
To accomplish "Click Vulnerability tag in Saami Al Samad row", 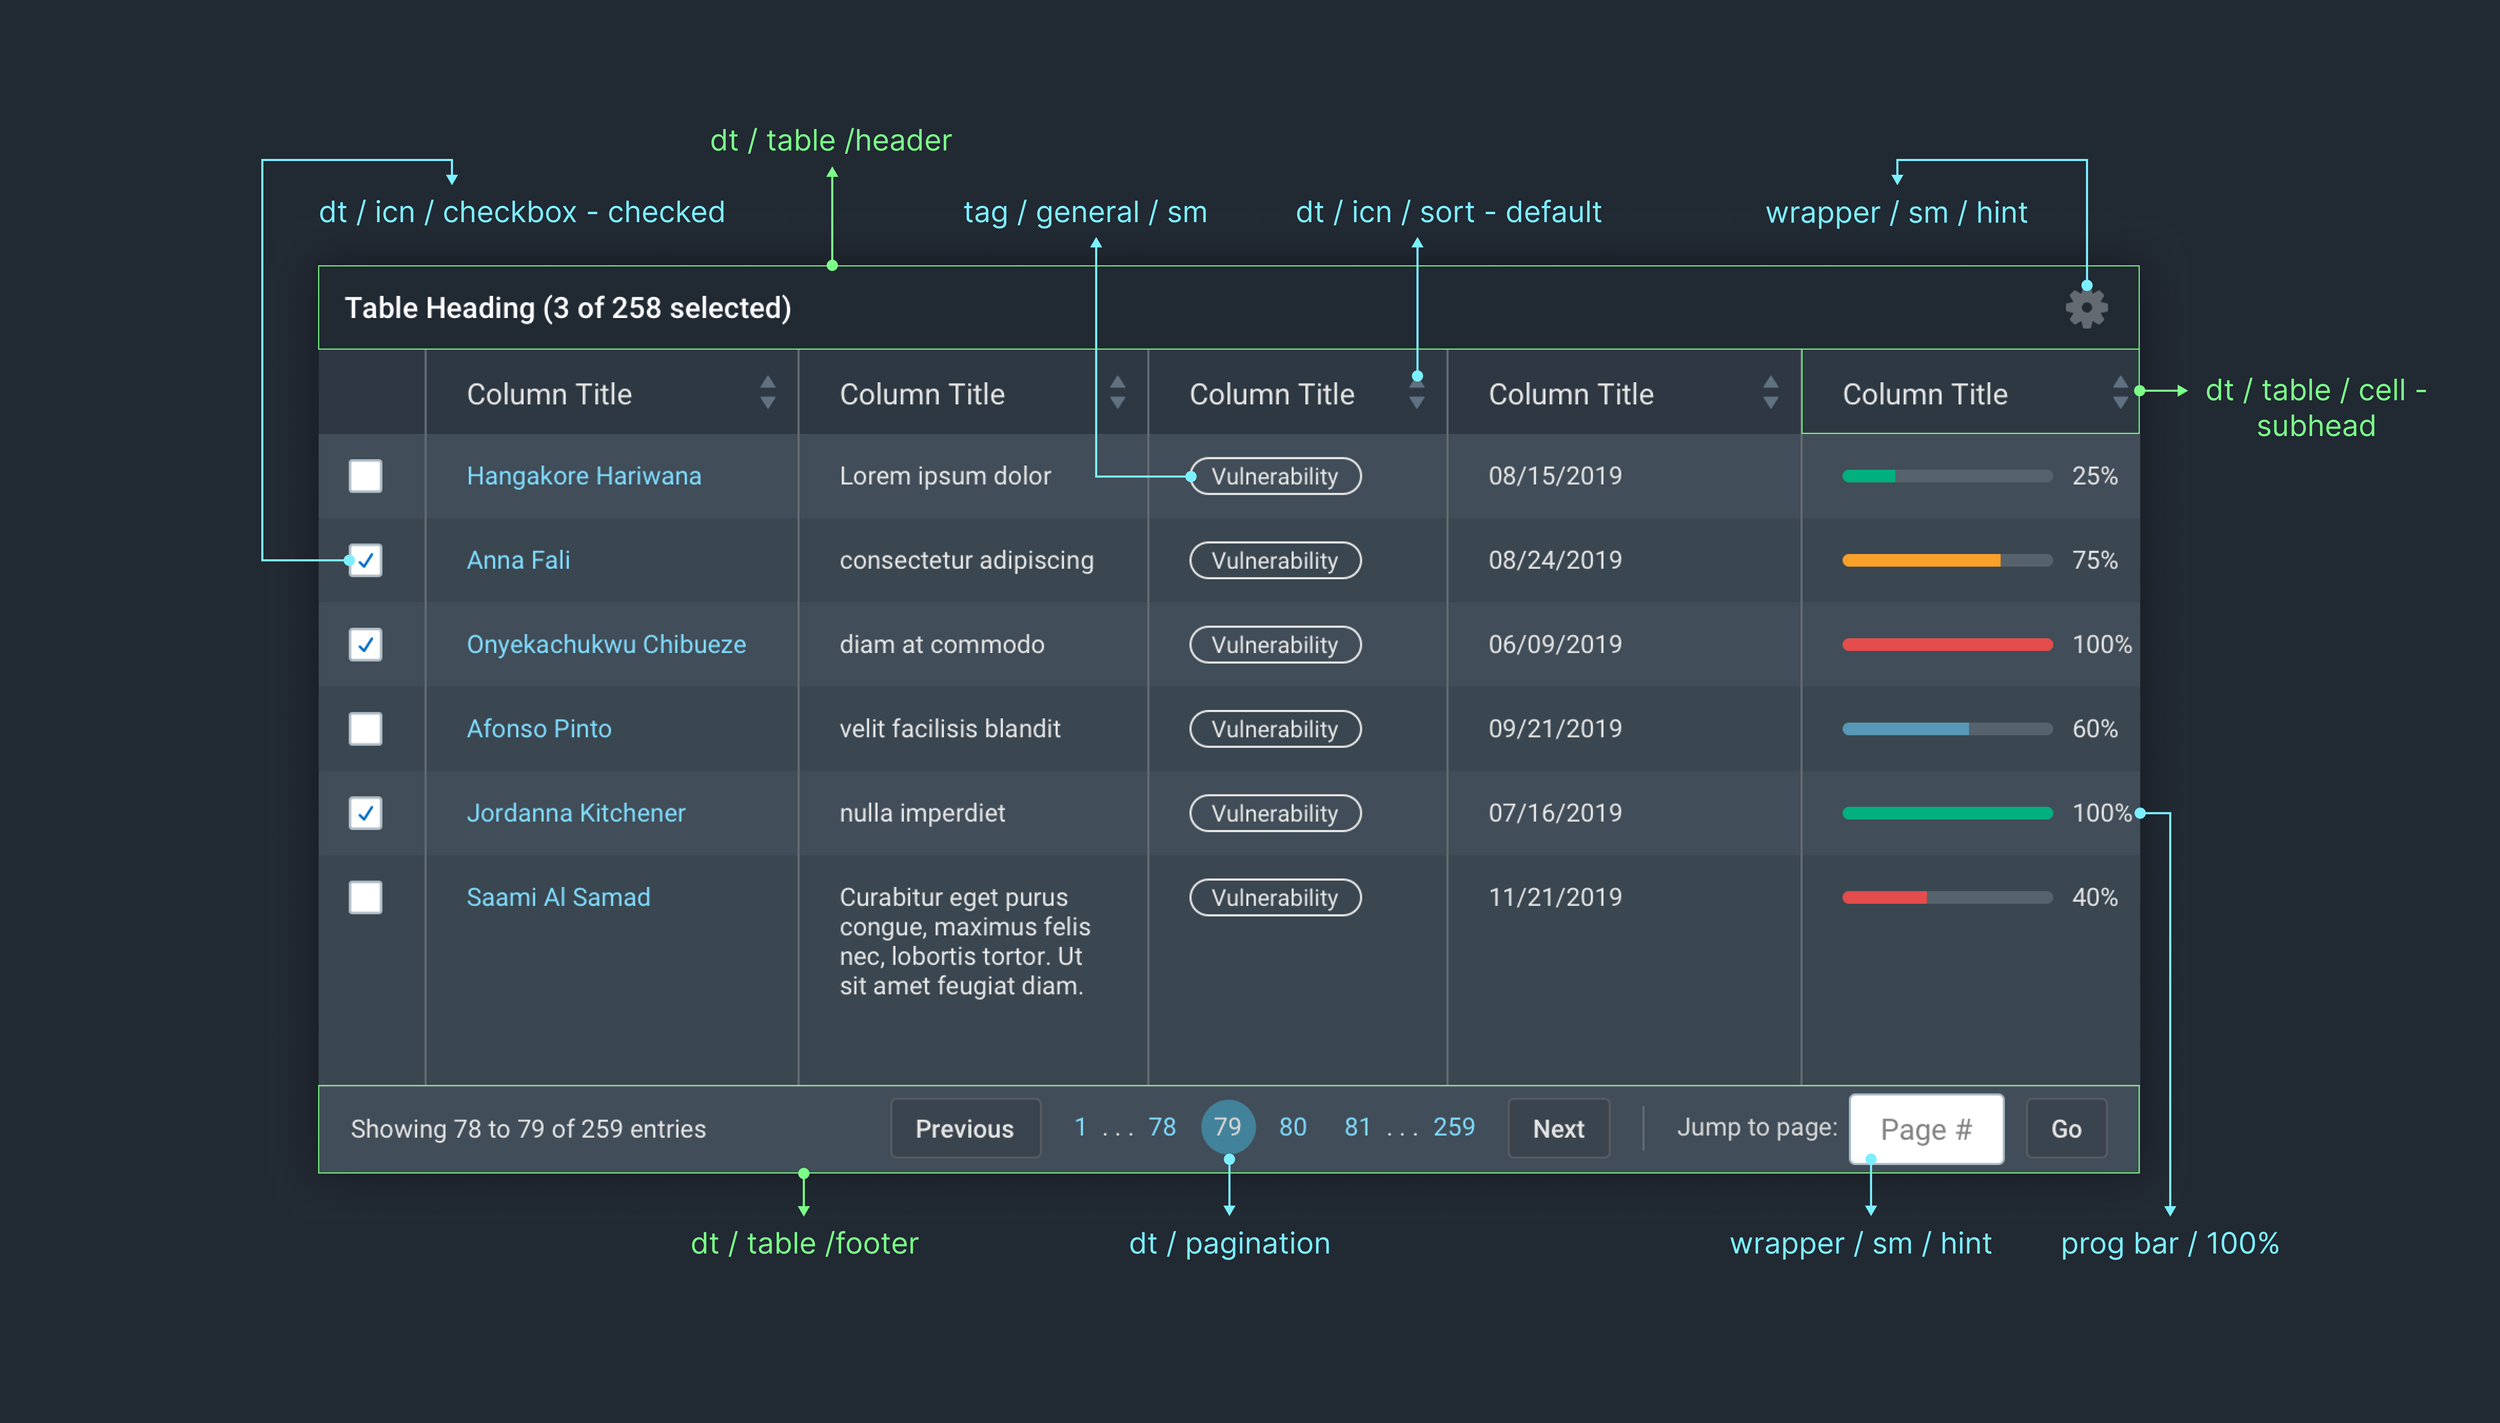I will click(x=1274, y=897).
